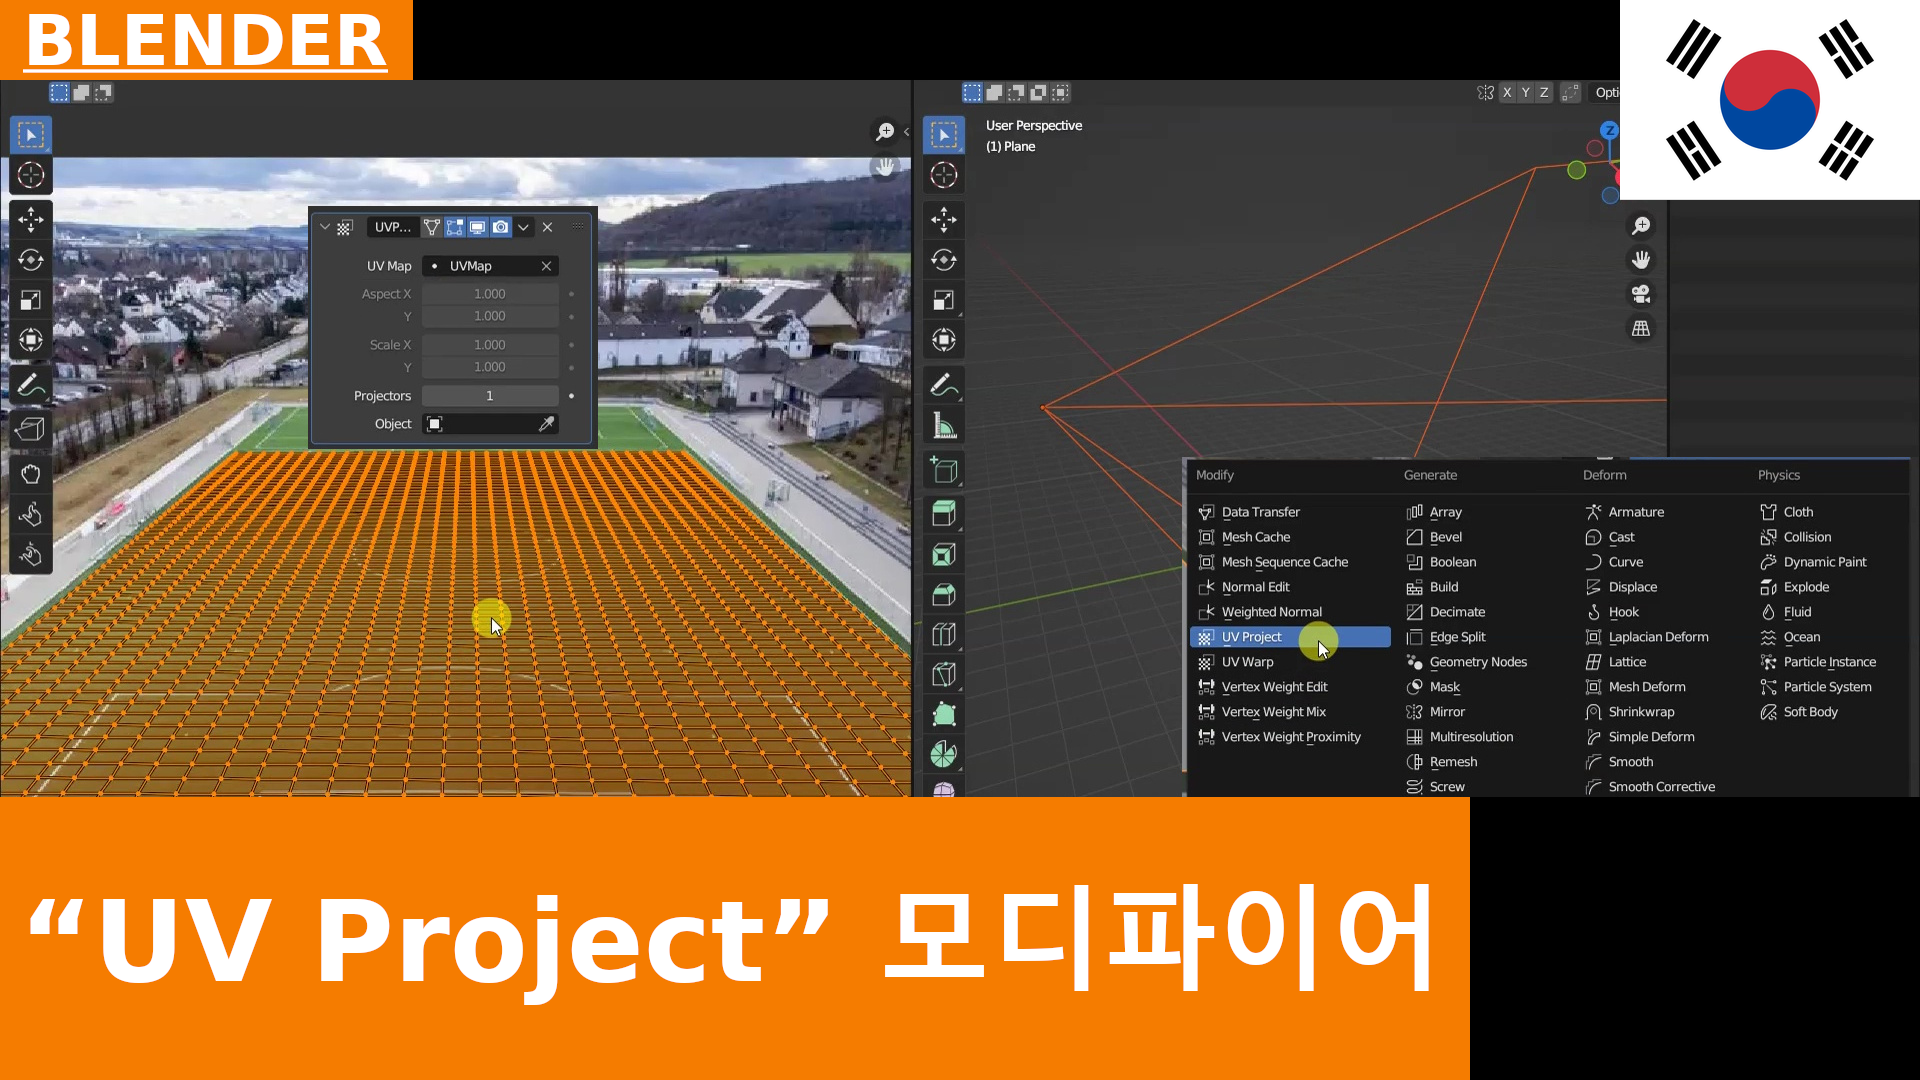Open modifier extra options dropdown arrow
This screenshot has width=1920, height=1080.
(x=523, y=227)
